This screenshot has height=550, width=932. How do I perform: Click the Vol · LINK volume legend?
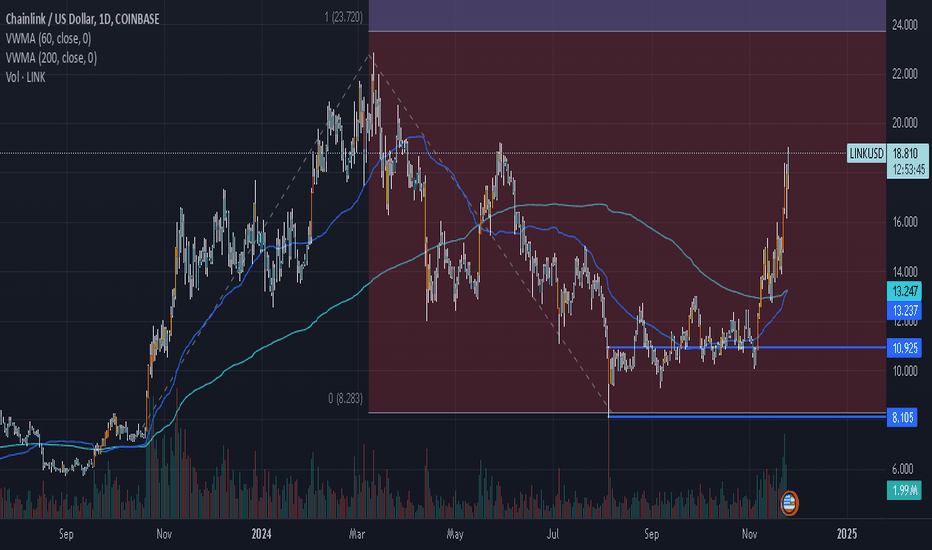pyautogui.click(x=26, y=77)
